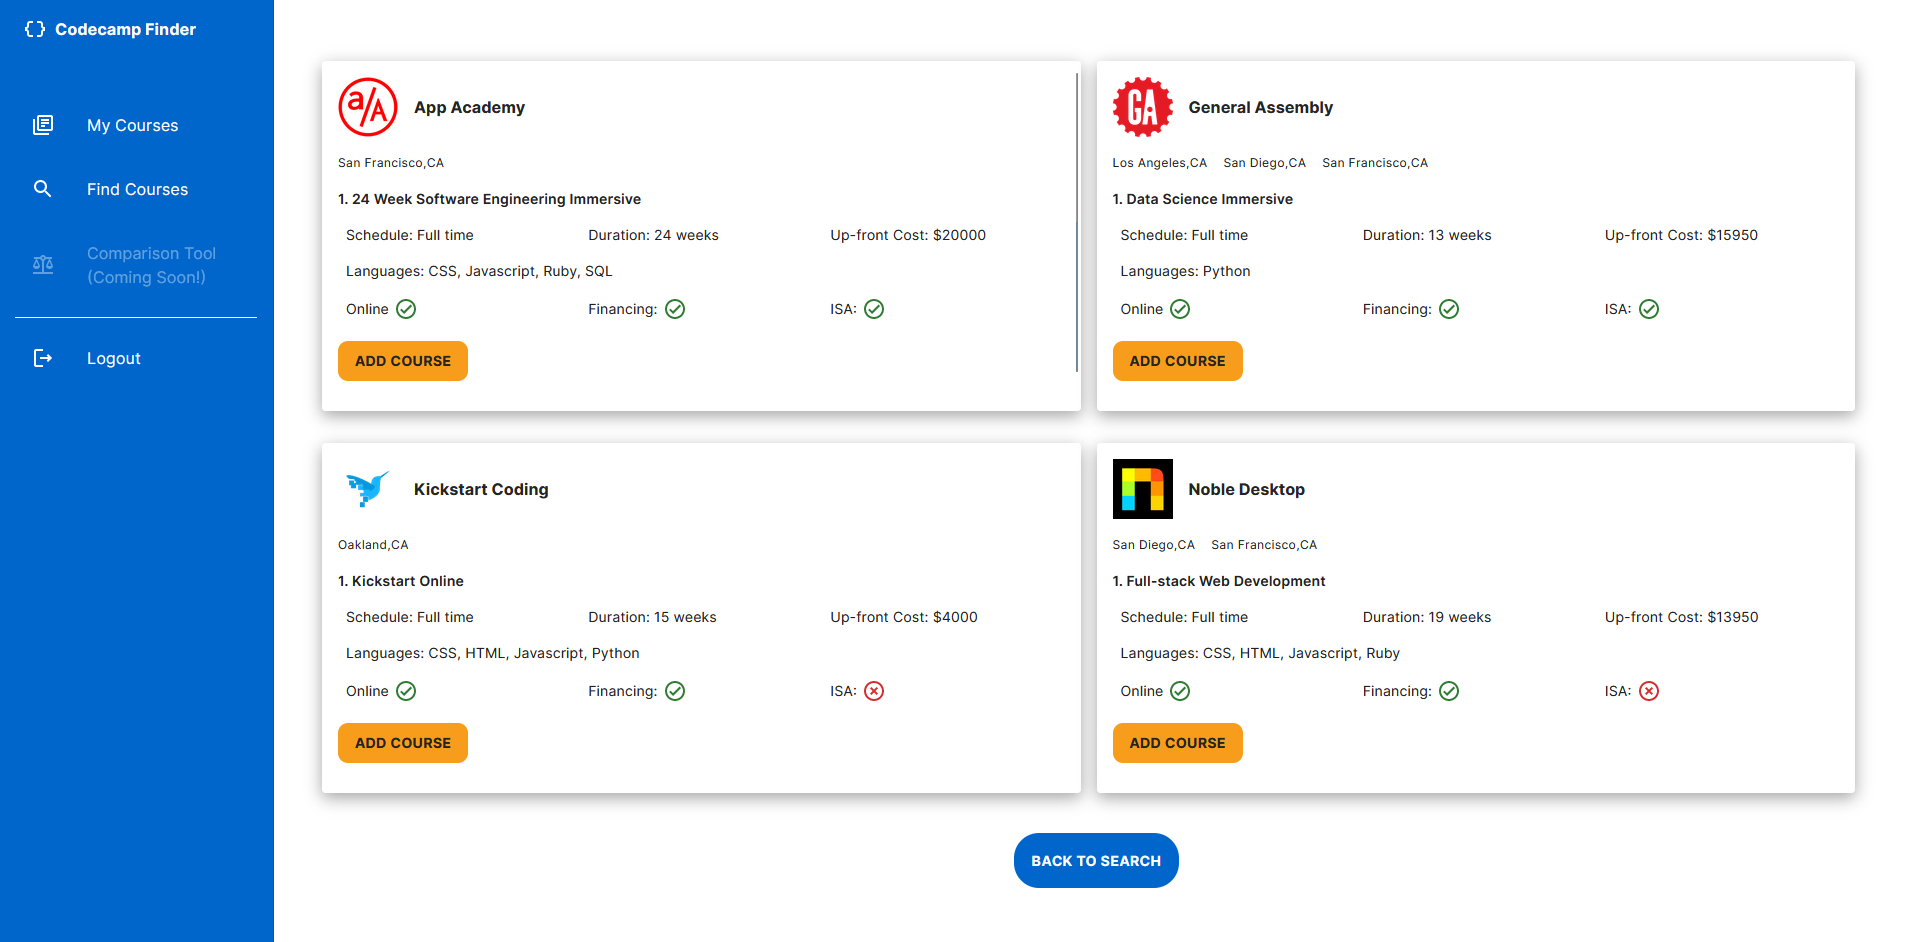1919x942 pixels.
Task: Click 'Kickstart Online' course title
Action: tap(408, 581)
